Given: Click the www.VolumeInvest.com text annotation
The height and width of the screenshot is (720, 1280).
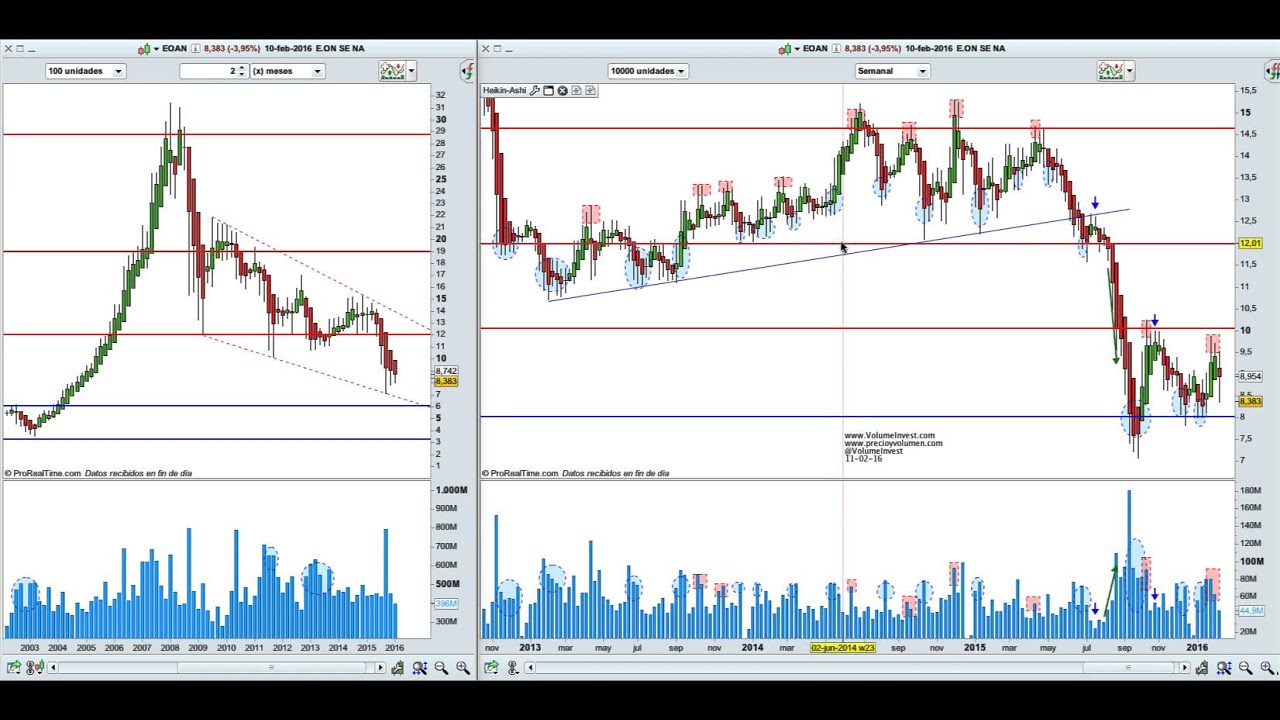Looking at the screenshot, I should pyautogui.click(x=889, y=436).
